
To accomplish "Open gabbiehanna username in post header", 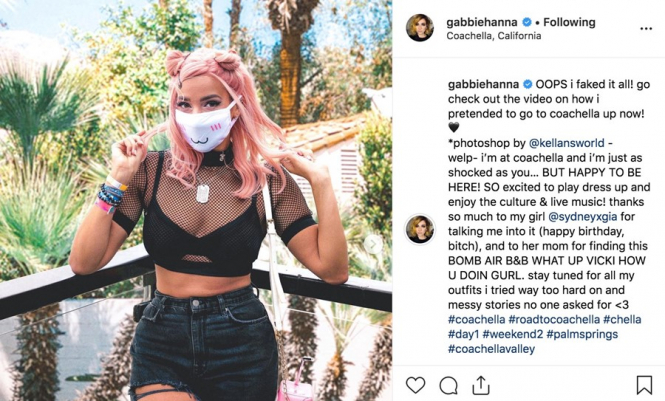I will click(482, 22).
